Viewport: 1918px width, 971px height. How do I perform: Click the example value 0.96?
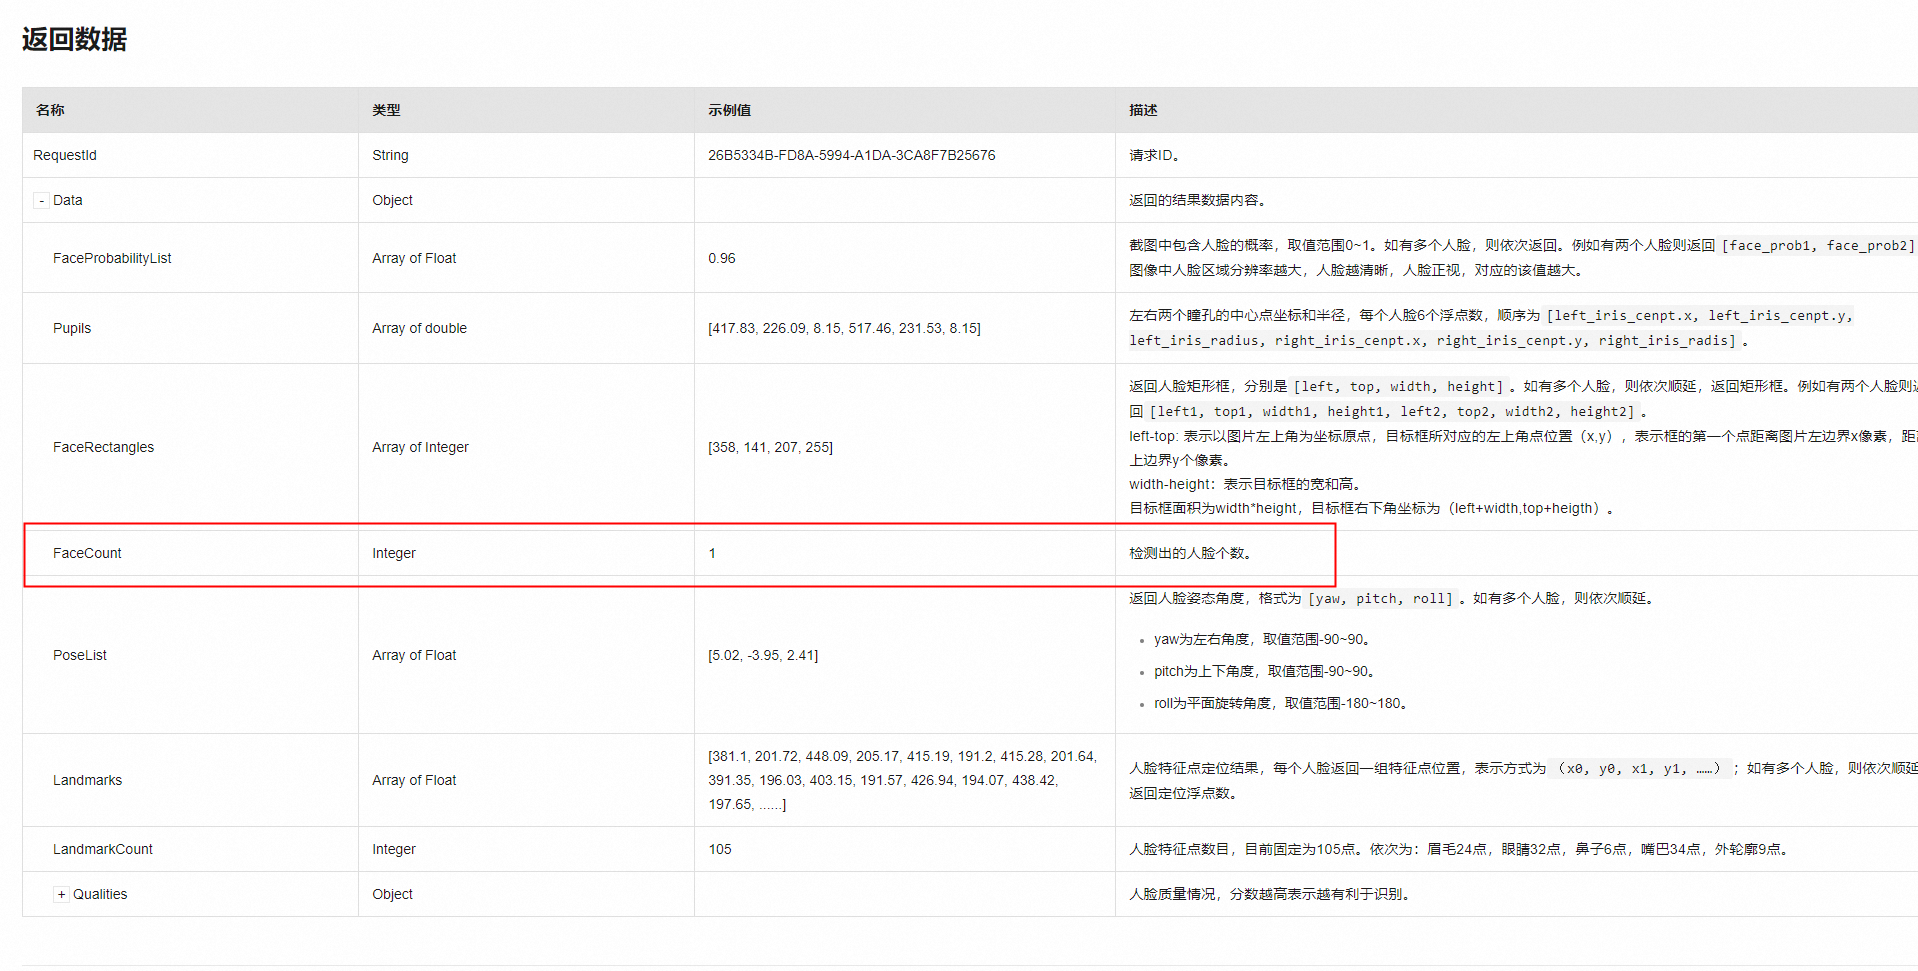721,258
